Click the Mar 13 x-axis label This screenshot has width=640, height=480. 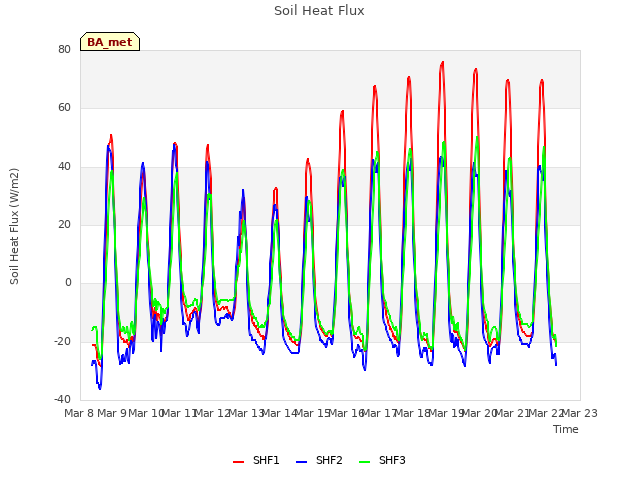(x=245, y=413)
